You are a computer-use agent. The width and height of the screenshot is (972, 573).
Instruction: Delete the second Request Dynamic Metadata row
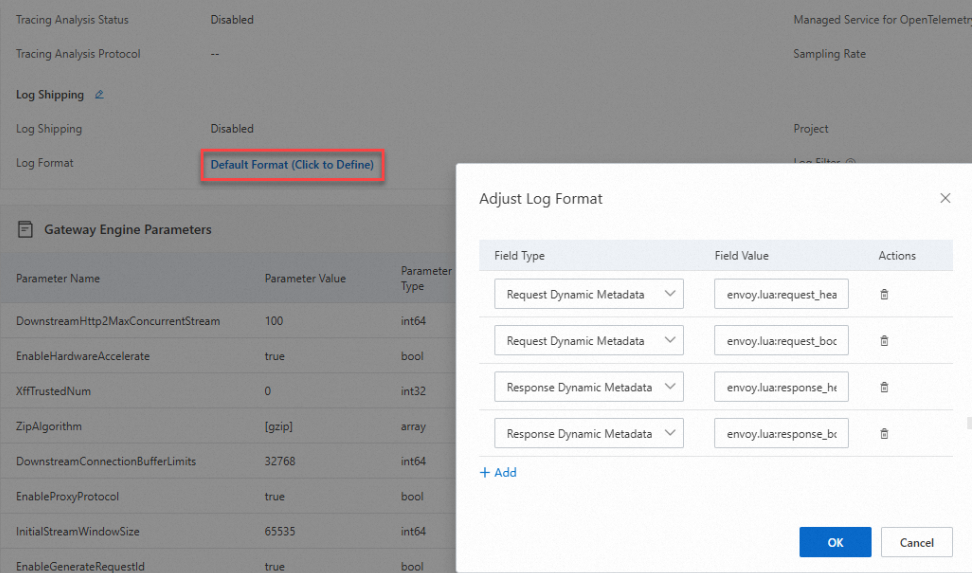(x=884, y=341)
